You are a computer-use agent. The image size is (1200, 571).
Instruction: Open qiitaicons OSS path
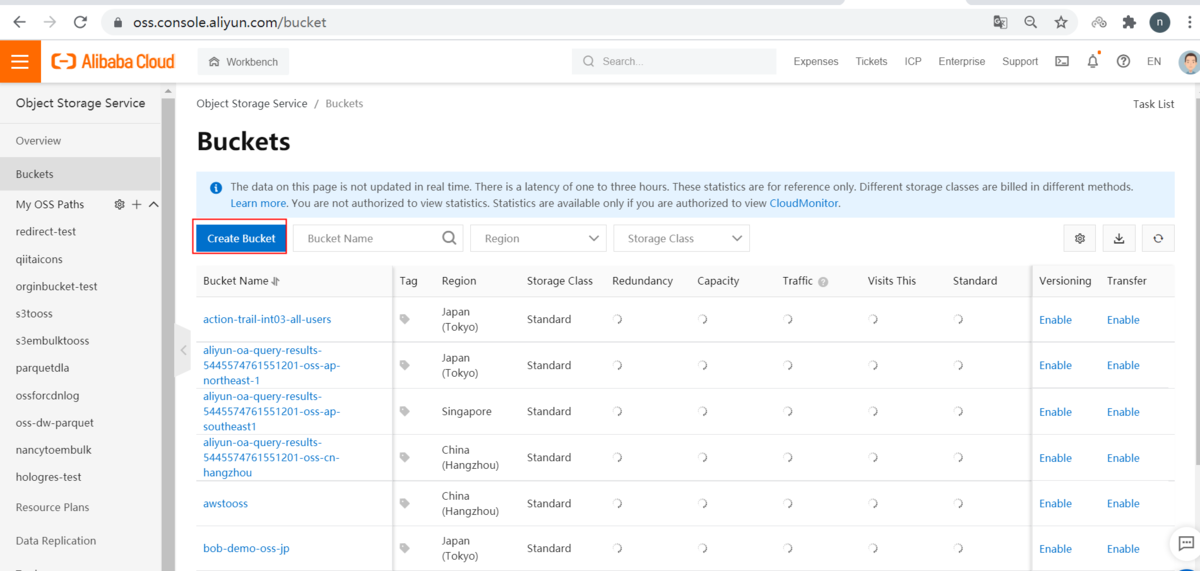tap(39, 259)
